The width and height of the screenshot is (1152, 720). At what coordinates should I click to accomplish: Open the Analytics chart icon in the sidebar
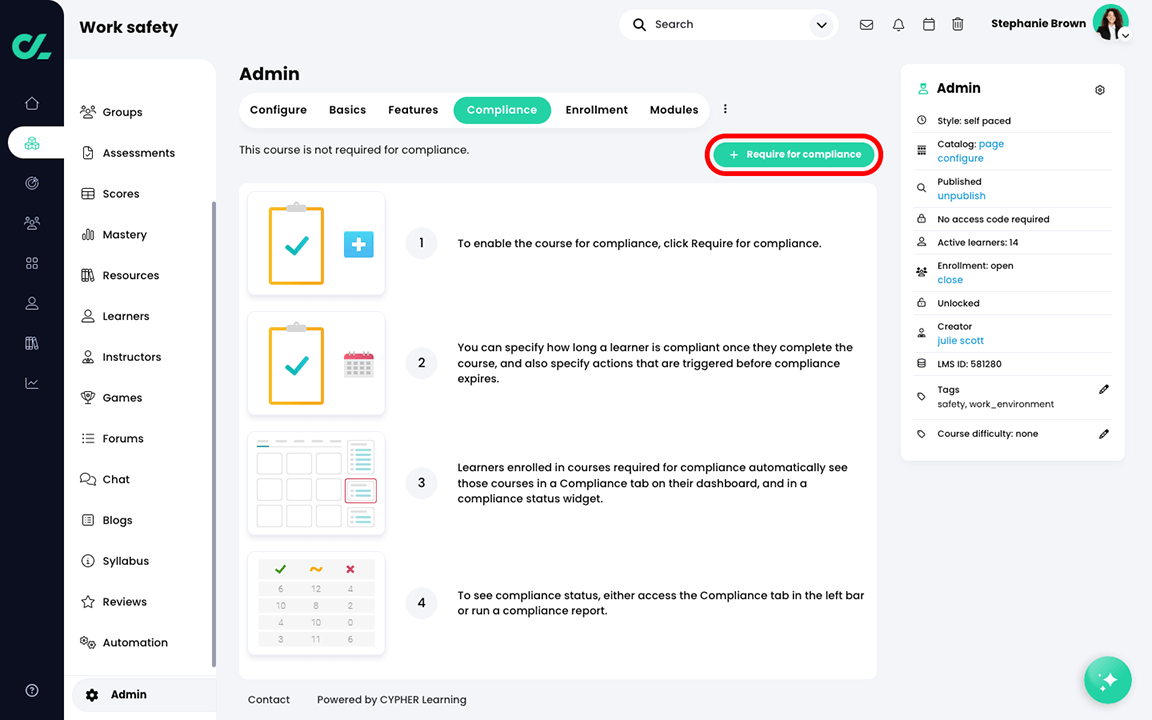tap(31, 383)
